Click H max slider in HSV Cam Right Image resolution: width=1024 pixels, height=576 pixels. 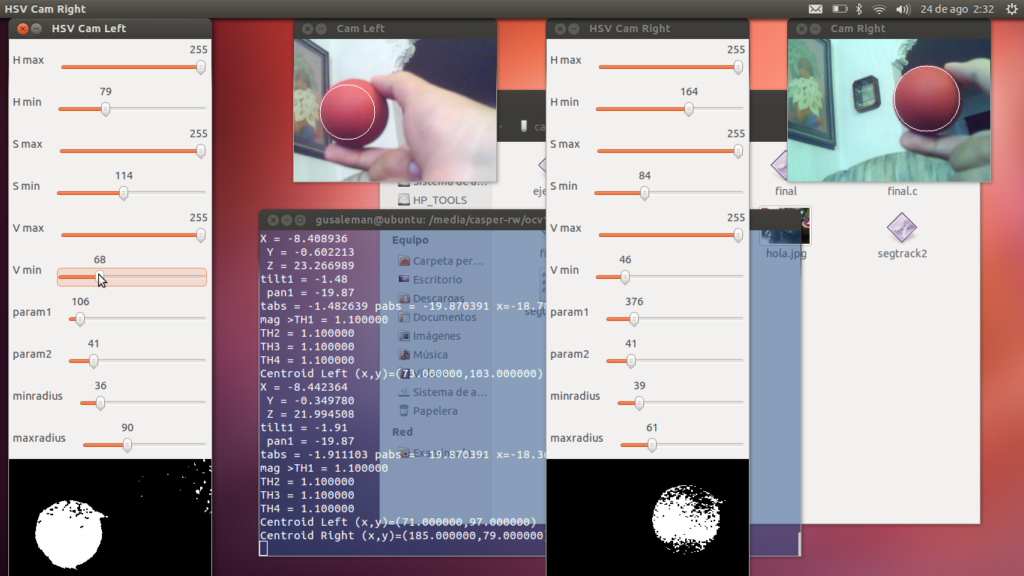pyautogui.click(x=671, y=67)
